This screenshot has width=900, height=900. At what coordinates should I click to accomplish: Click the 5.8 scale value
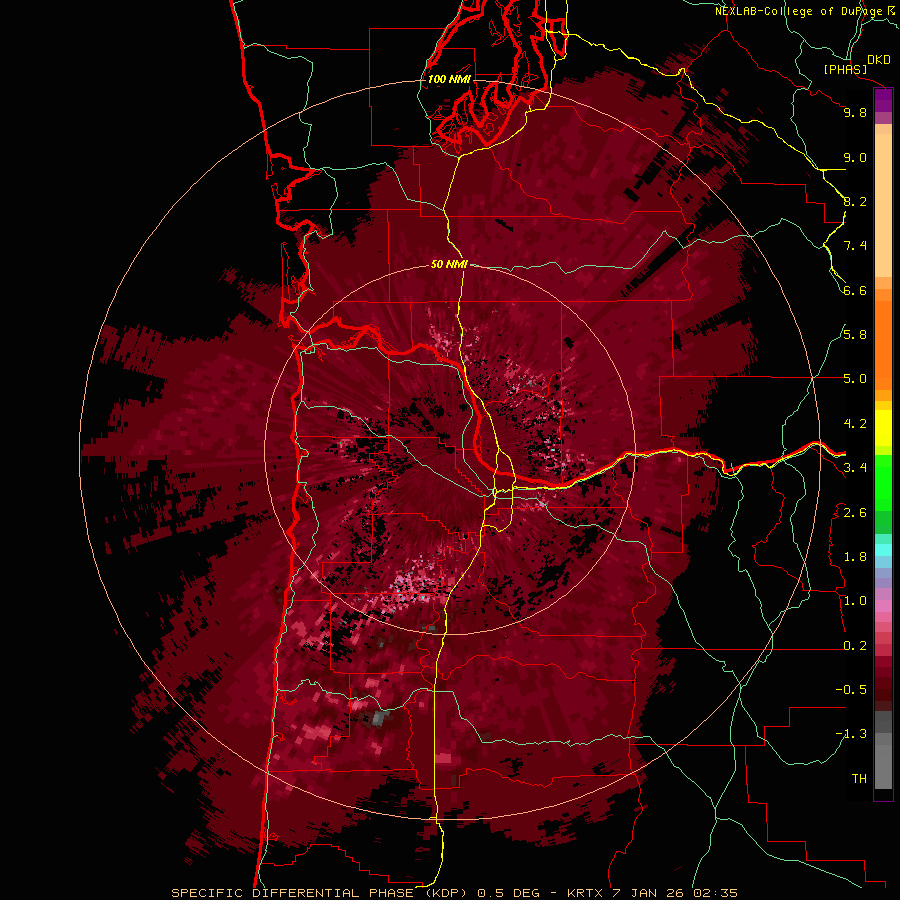[x=855, y=335]
